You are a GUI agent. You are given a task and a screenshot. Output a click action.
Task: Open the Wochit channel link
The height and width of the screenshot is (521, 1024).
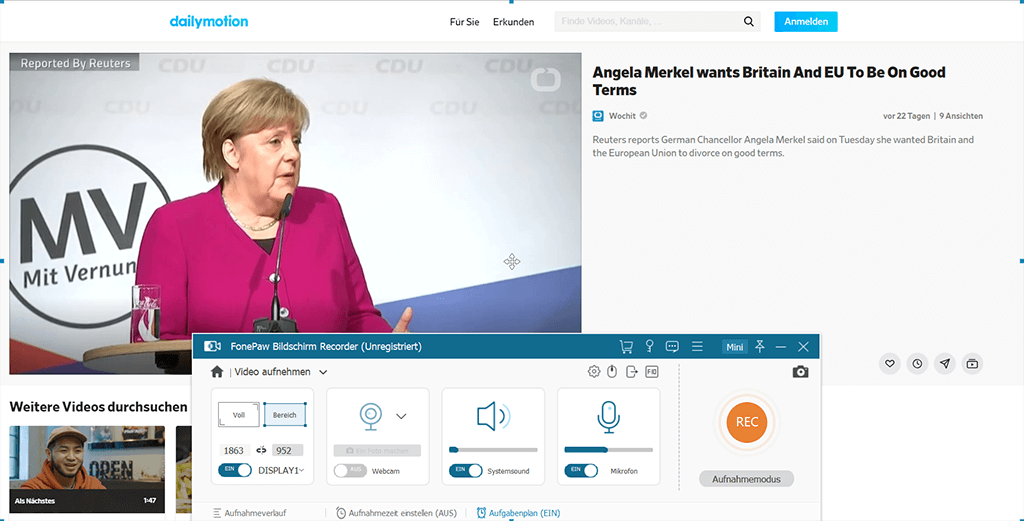622,116
